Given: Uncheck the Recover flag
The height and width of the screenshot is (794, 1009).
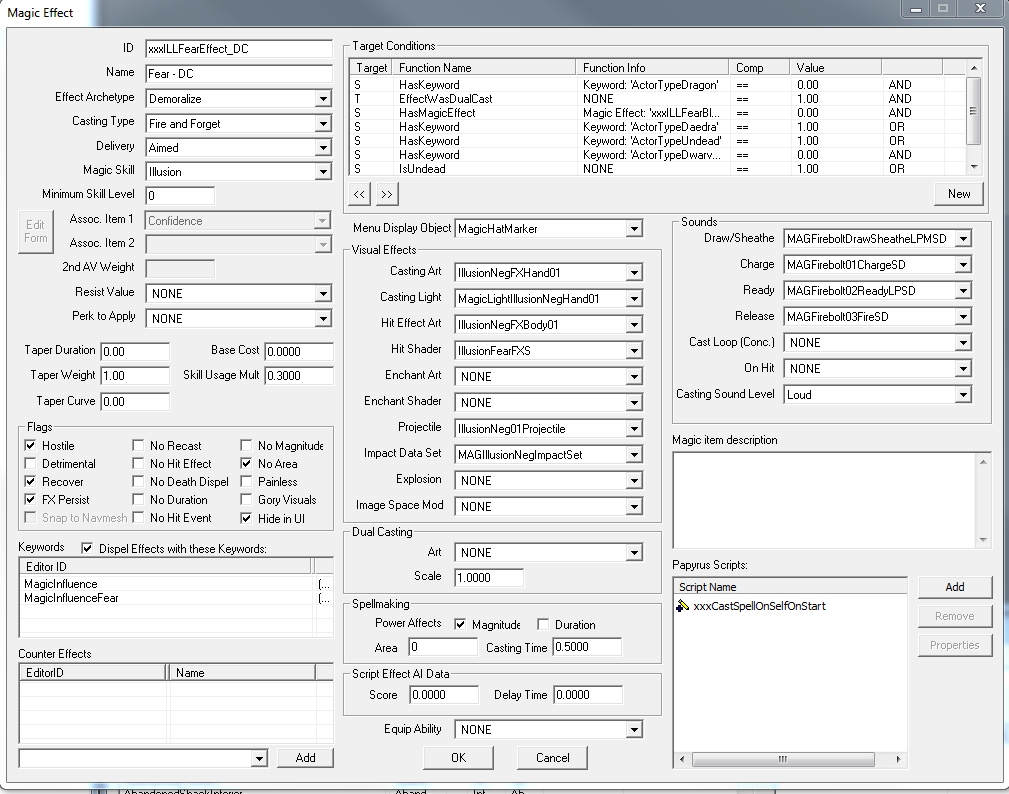Looking at the screenshot, I should coord(30,481).
